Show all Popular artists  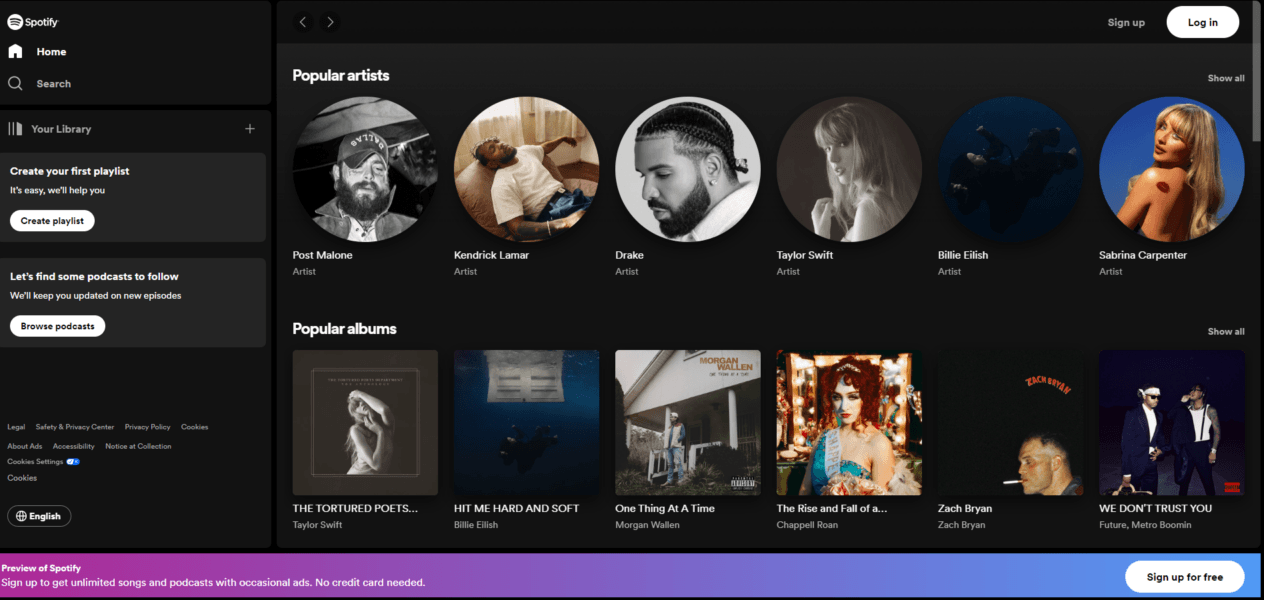click(1225, 77)
